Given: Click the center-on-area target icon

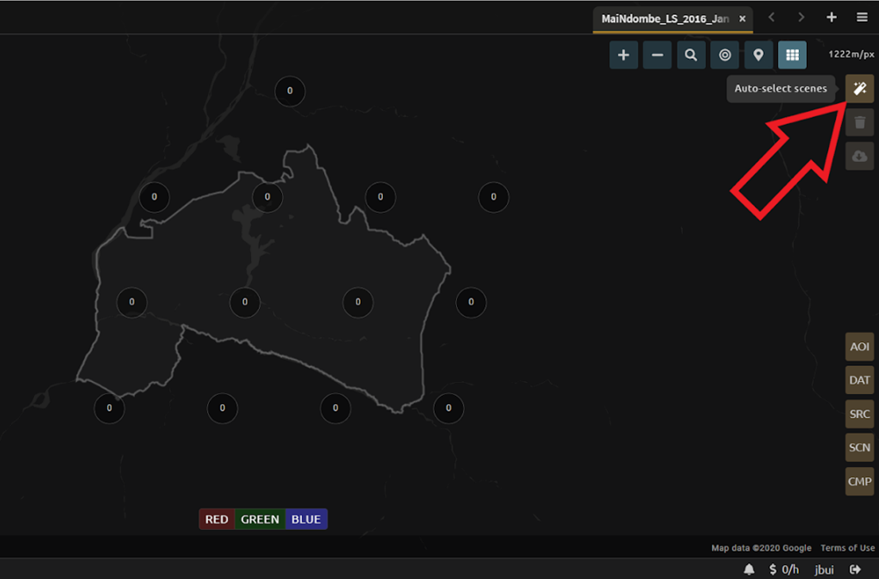Looking at the screenshot, I should click(x=725, y=56).
